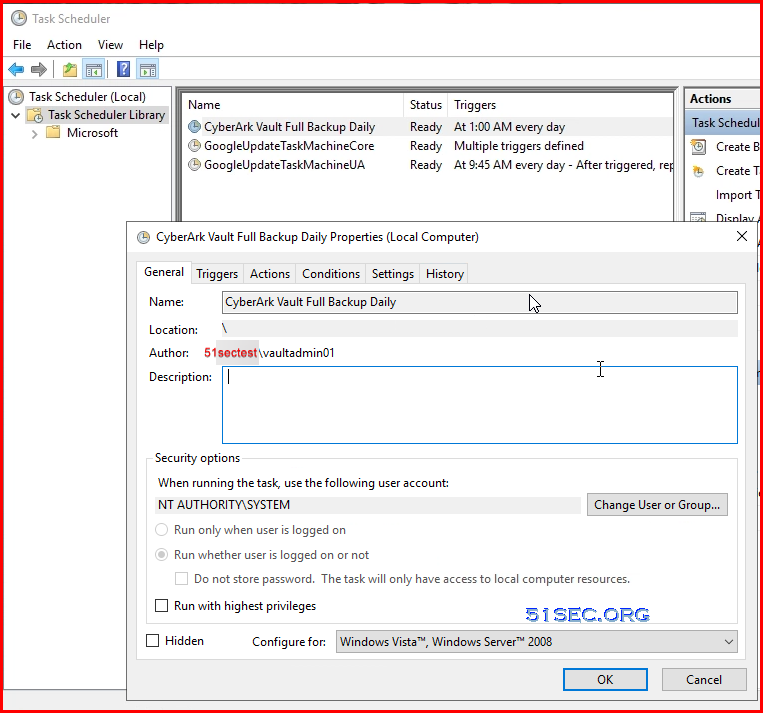Viewport: 763px width, 713px height.
Task: Switch to the Actions tab
Action: [270, 274]
